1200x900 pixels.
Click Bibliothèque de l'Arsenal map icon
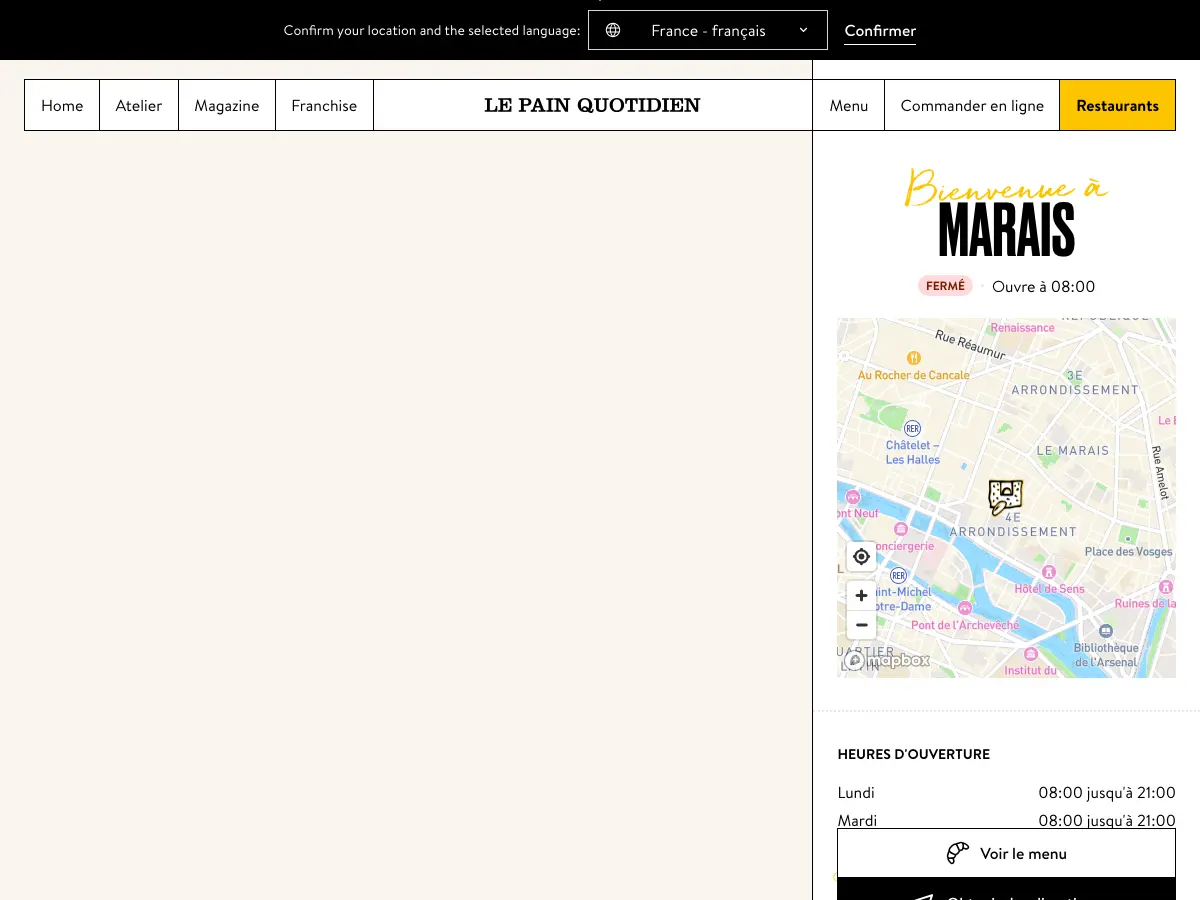[x=1106, y=631]
